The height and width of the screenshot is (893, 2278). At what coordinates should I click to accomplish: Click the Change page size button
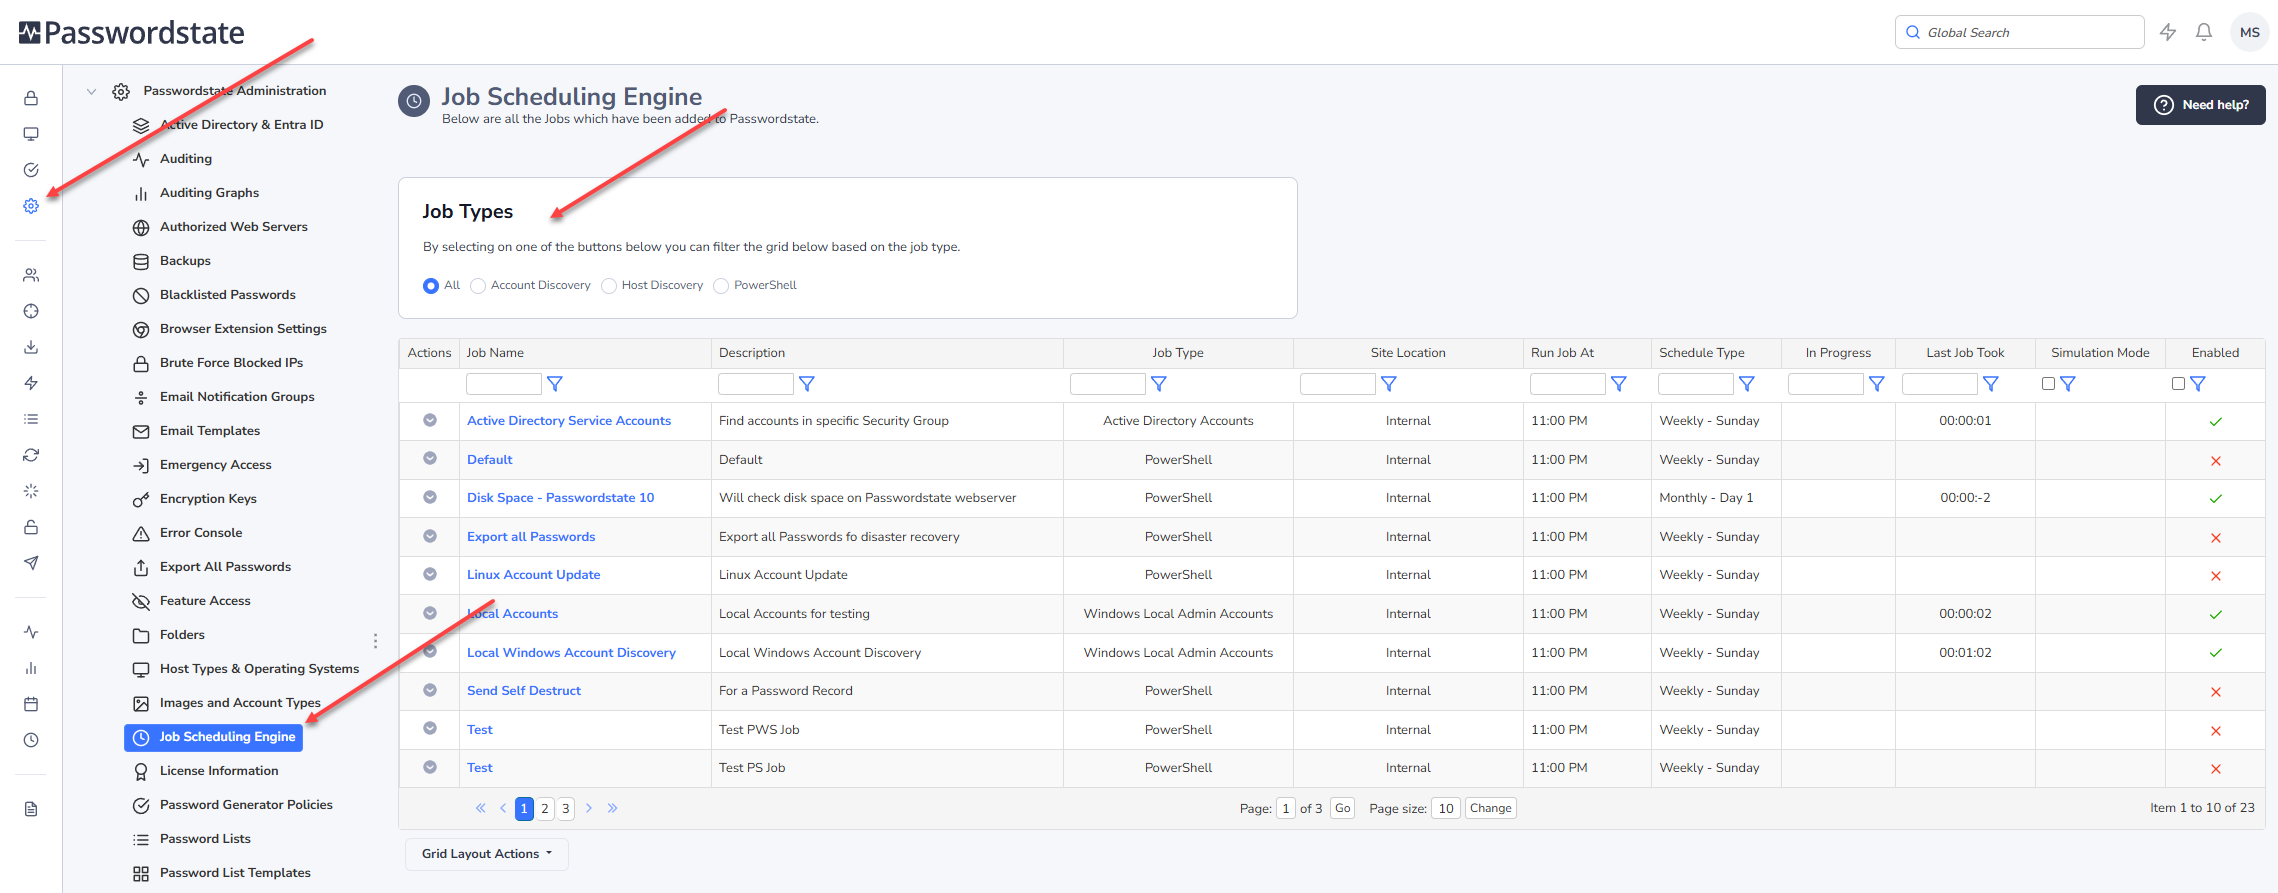(x=1490, y=809)
